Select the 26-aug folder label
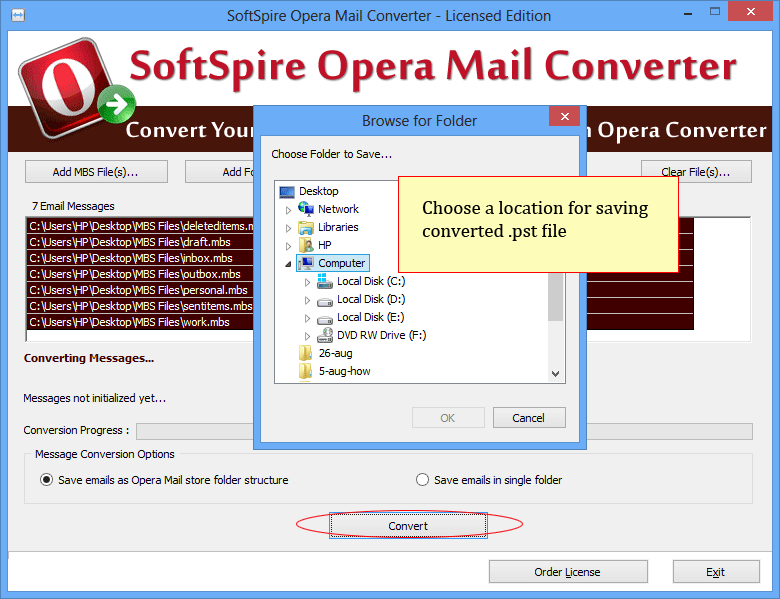 click(335, 353)
